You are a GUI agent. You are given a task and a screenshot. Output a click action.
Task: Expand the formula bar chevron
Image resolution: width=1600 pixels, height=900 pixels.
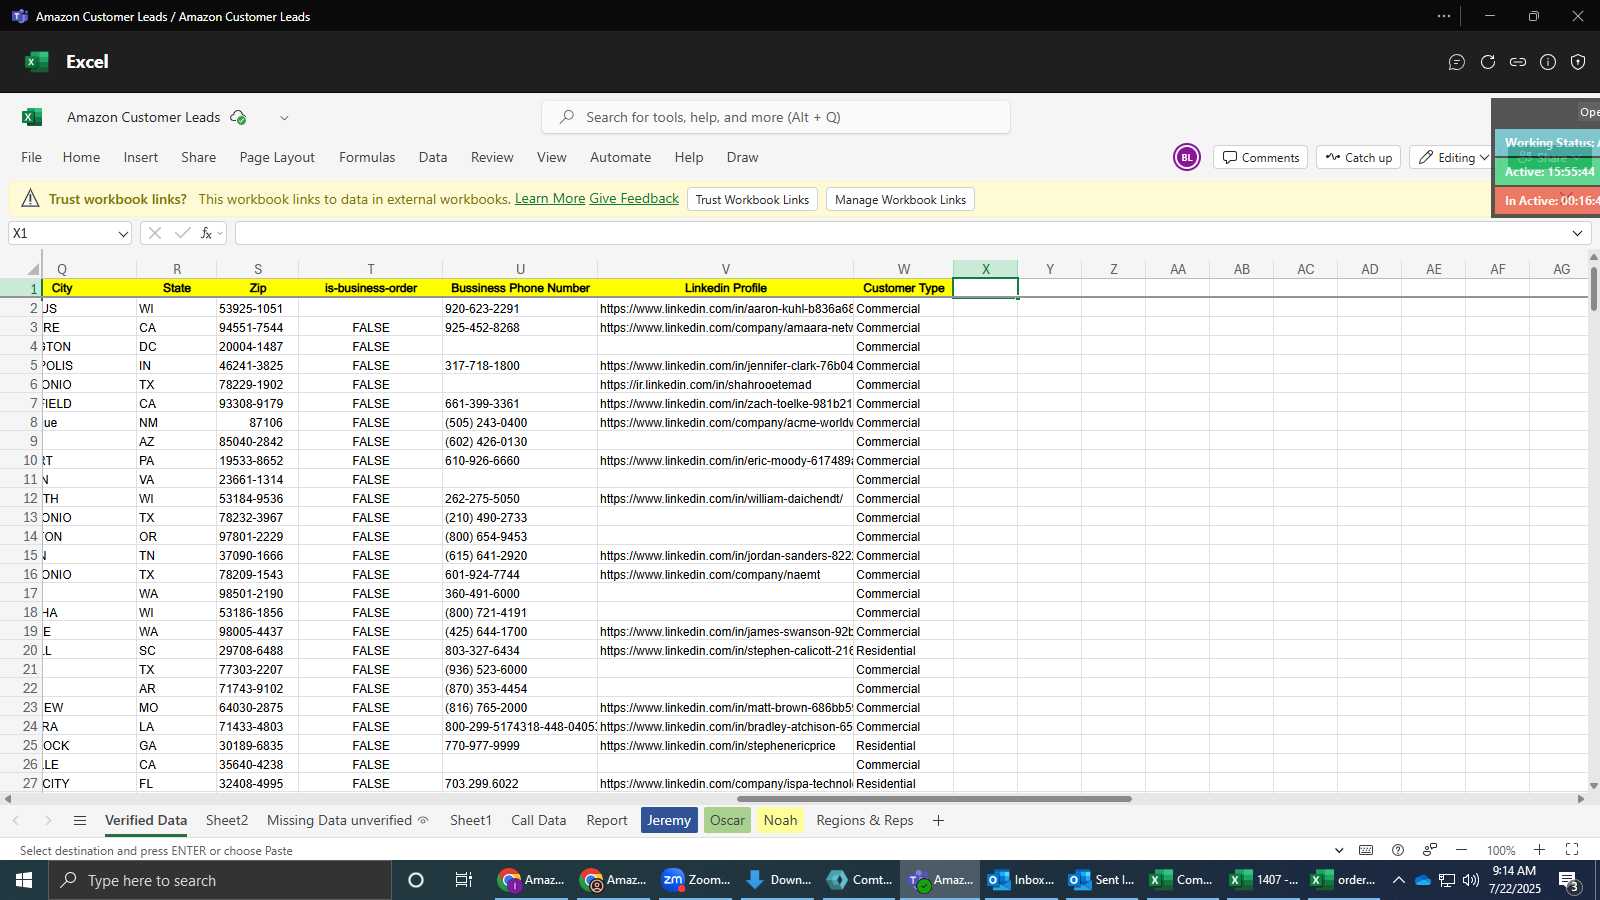pyautogui.click(x=1577, y=233)
